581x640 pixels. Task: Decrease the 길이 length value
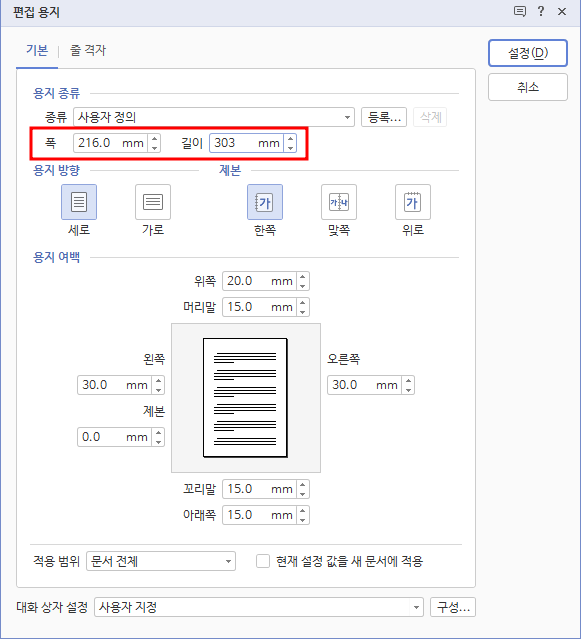(x=290, y=148)
